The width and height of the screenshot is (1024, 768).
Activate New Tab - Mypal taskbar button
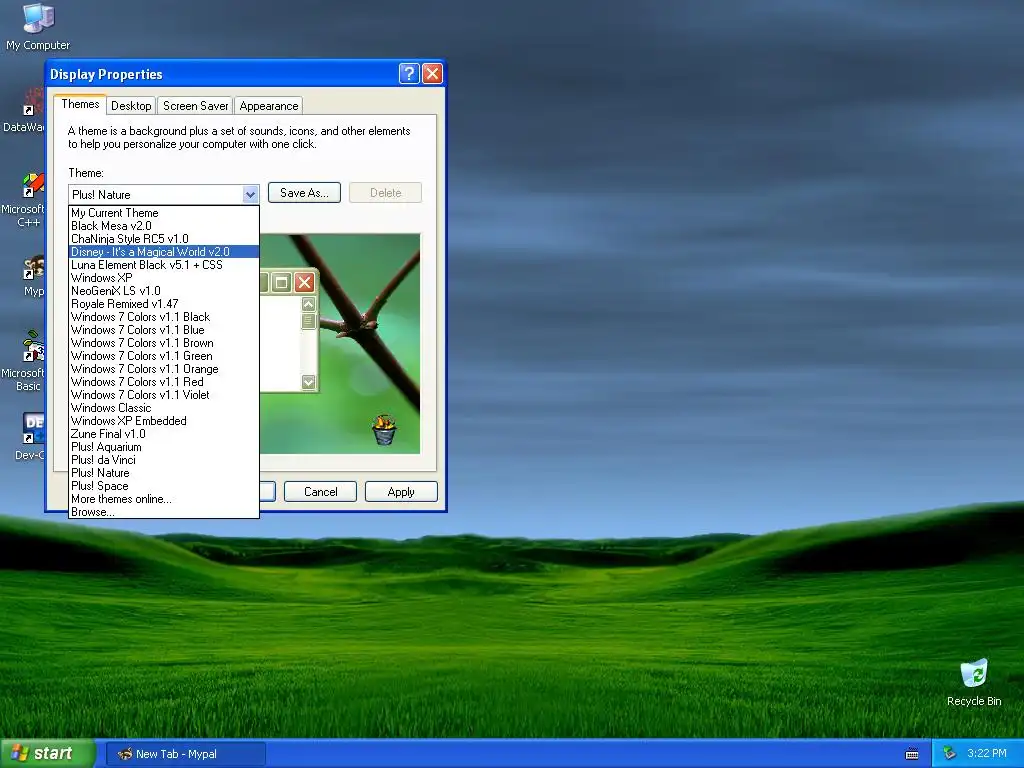(185, 754)
